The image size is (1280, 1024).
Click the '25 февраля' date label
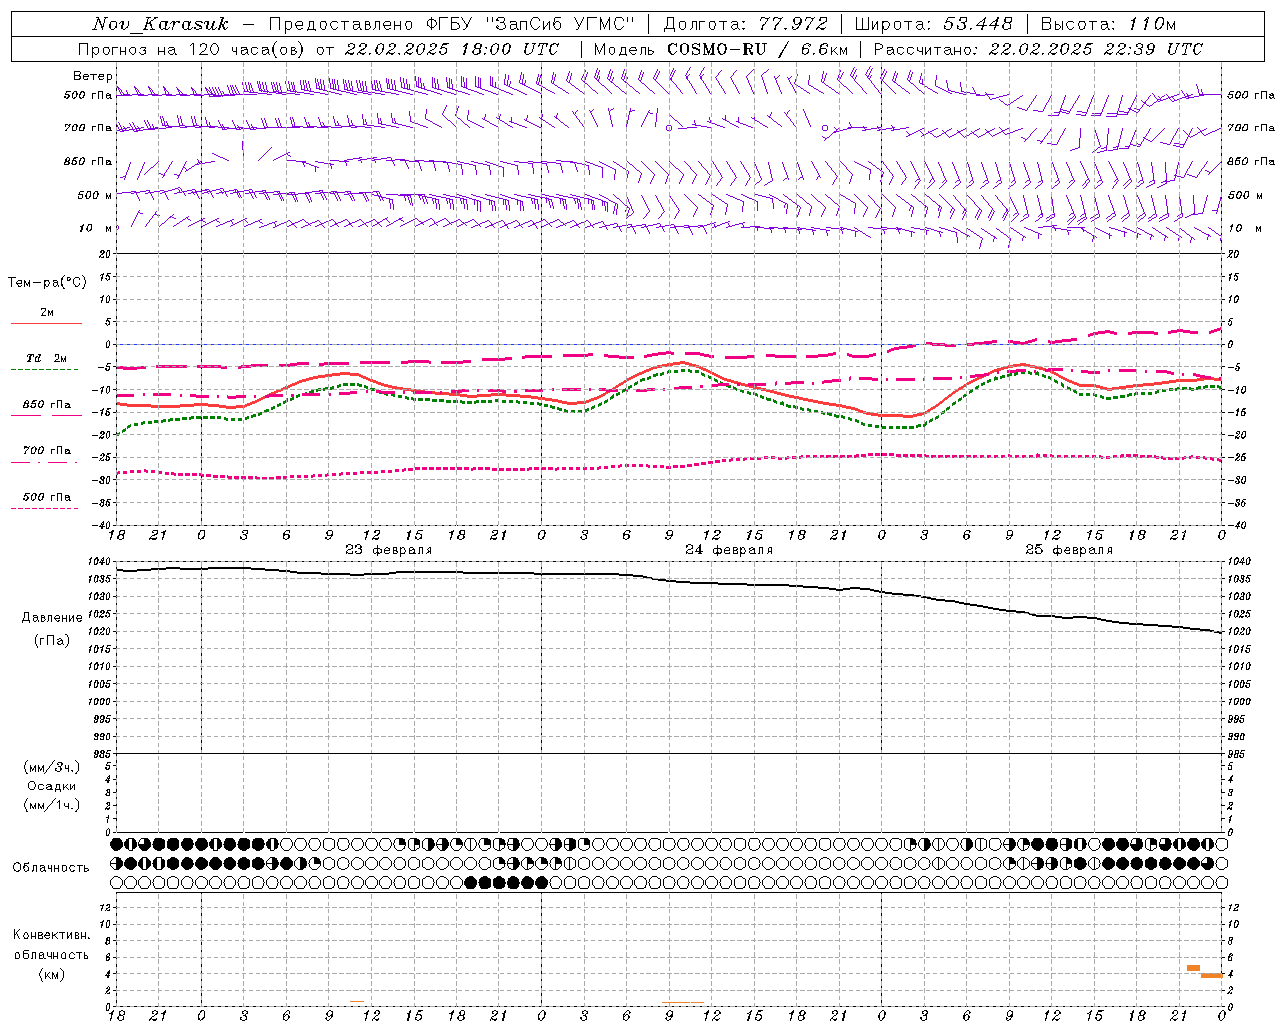(x=1069, y=550)
